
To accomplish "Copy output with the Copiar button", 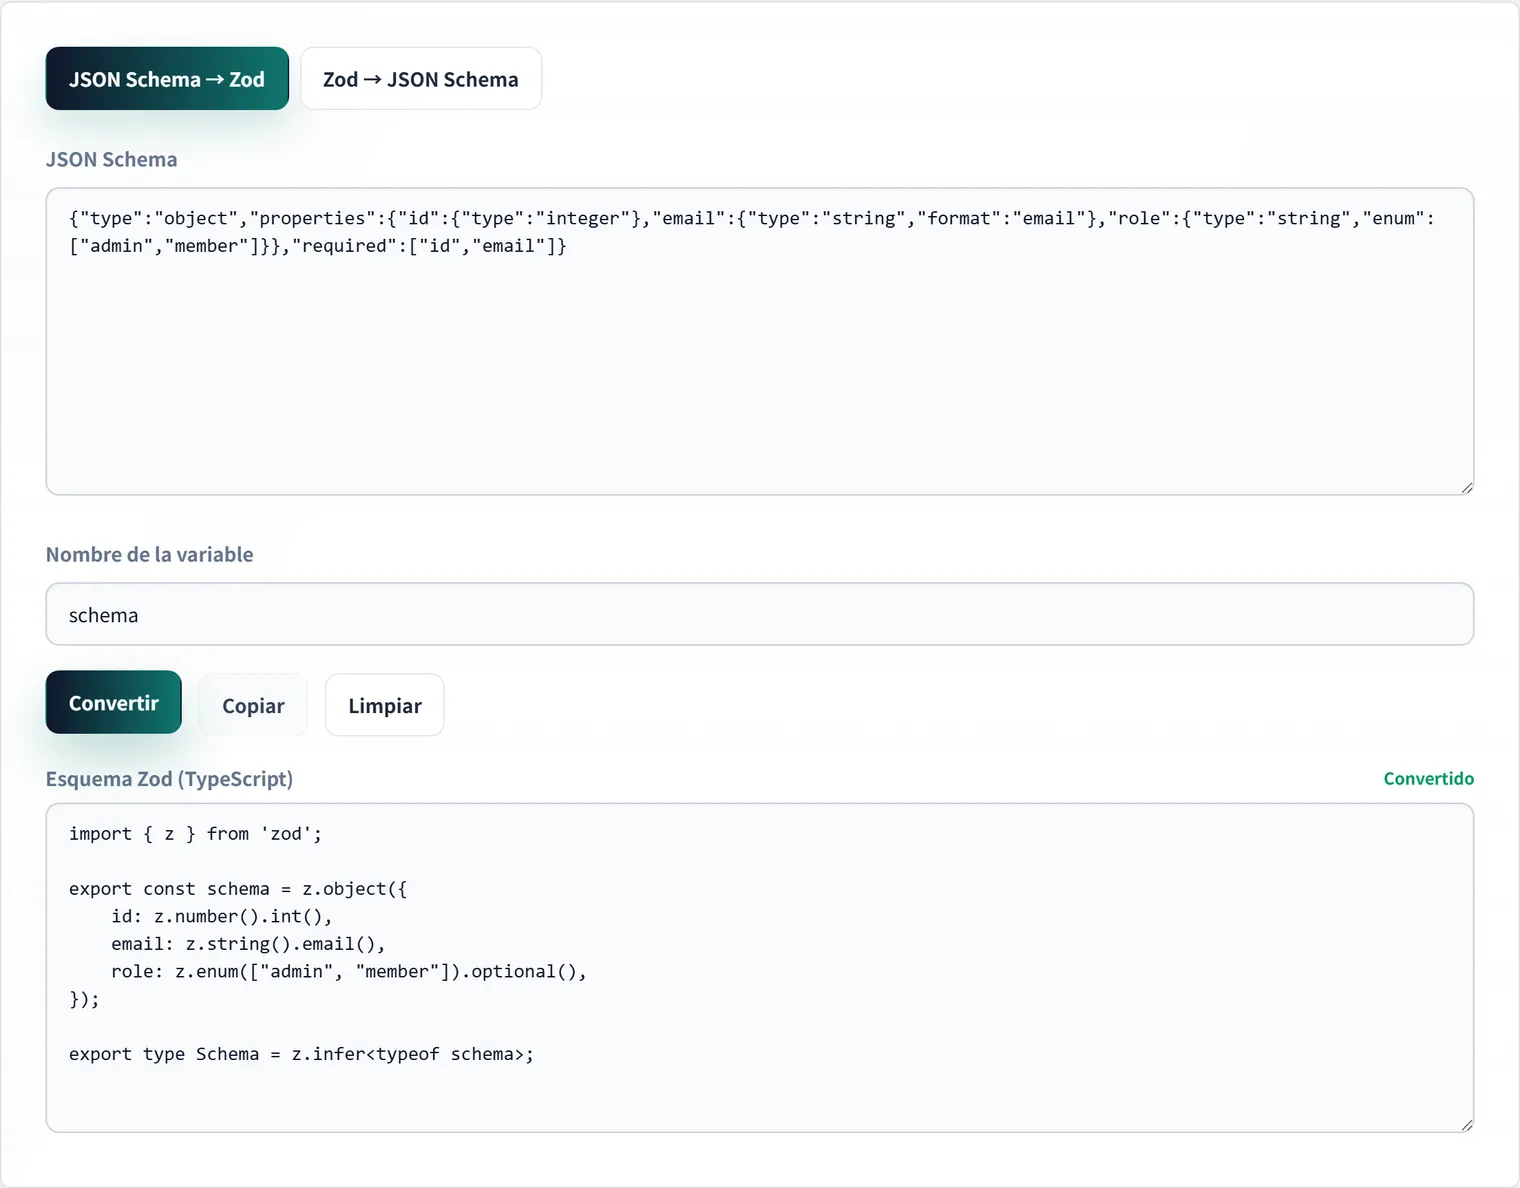I will coord(253,705).
